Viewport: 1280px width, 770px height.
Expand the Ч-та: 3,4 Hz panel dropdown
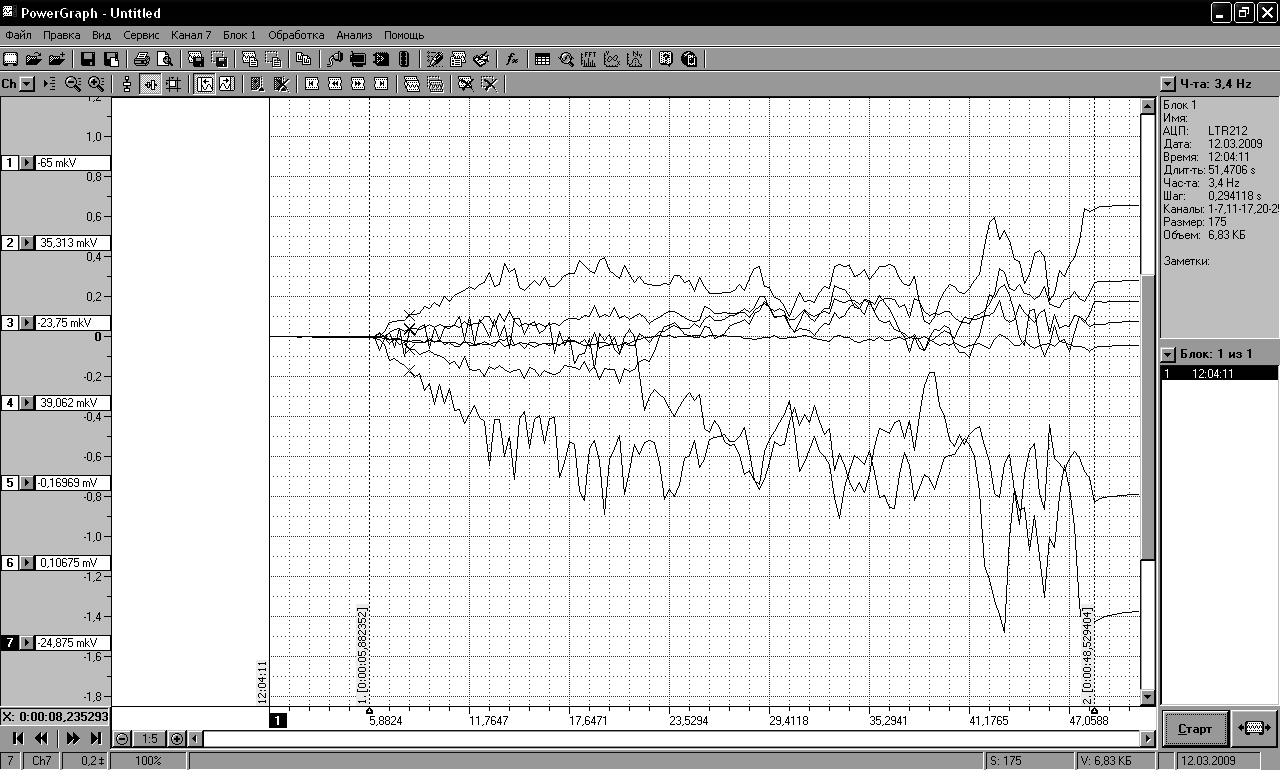[1168, 84]
